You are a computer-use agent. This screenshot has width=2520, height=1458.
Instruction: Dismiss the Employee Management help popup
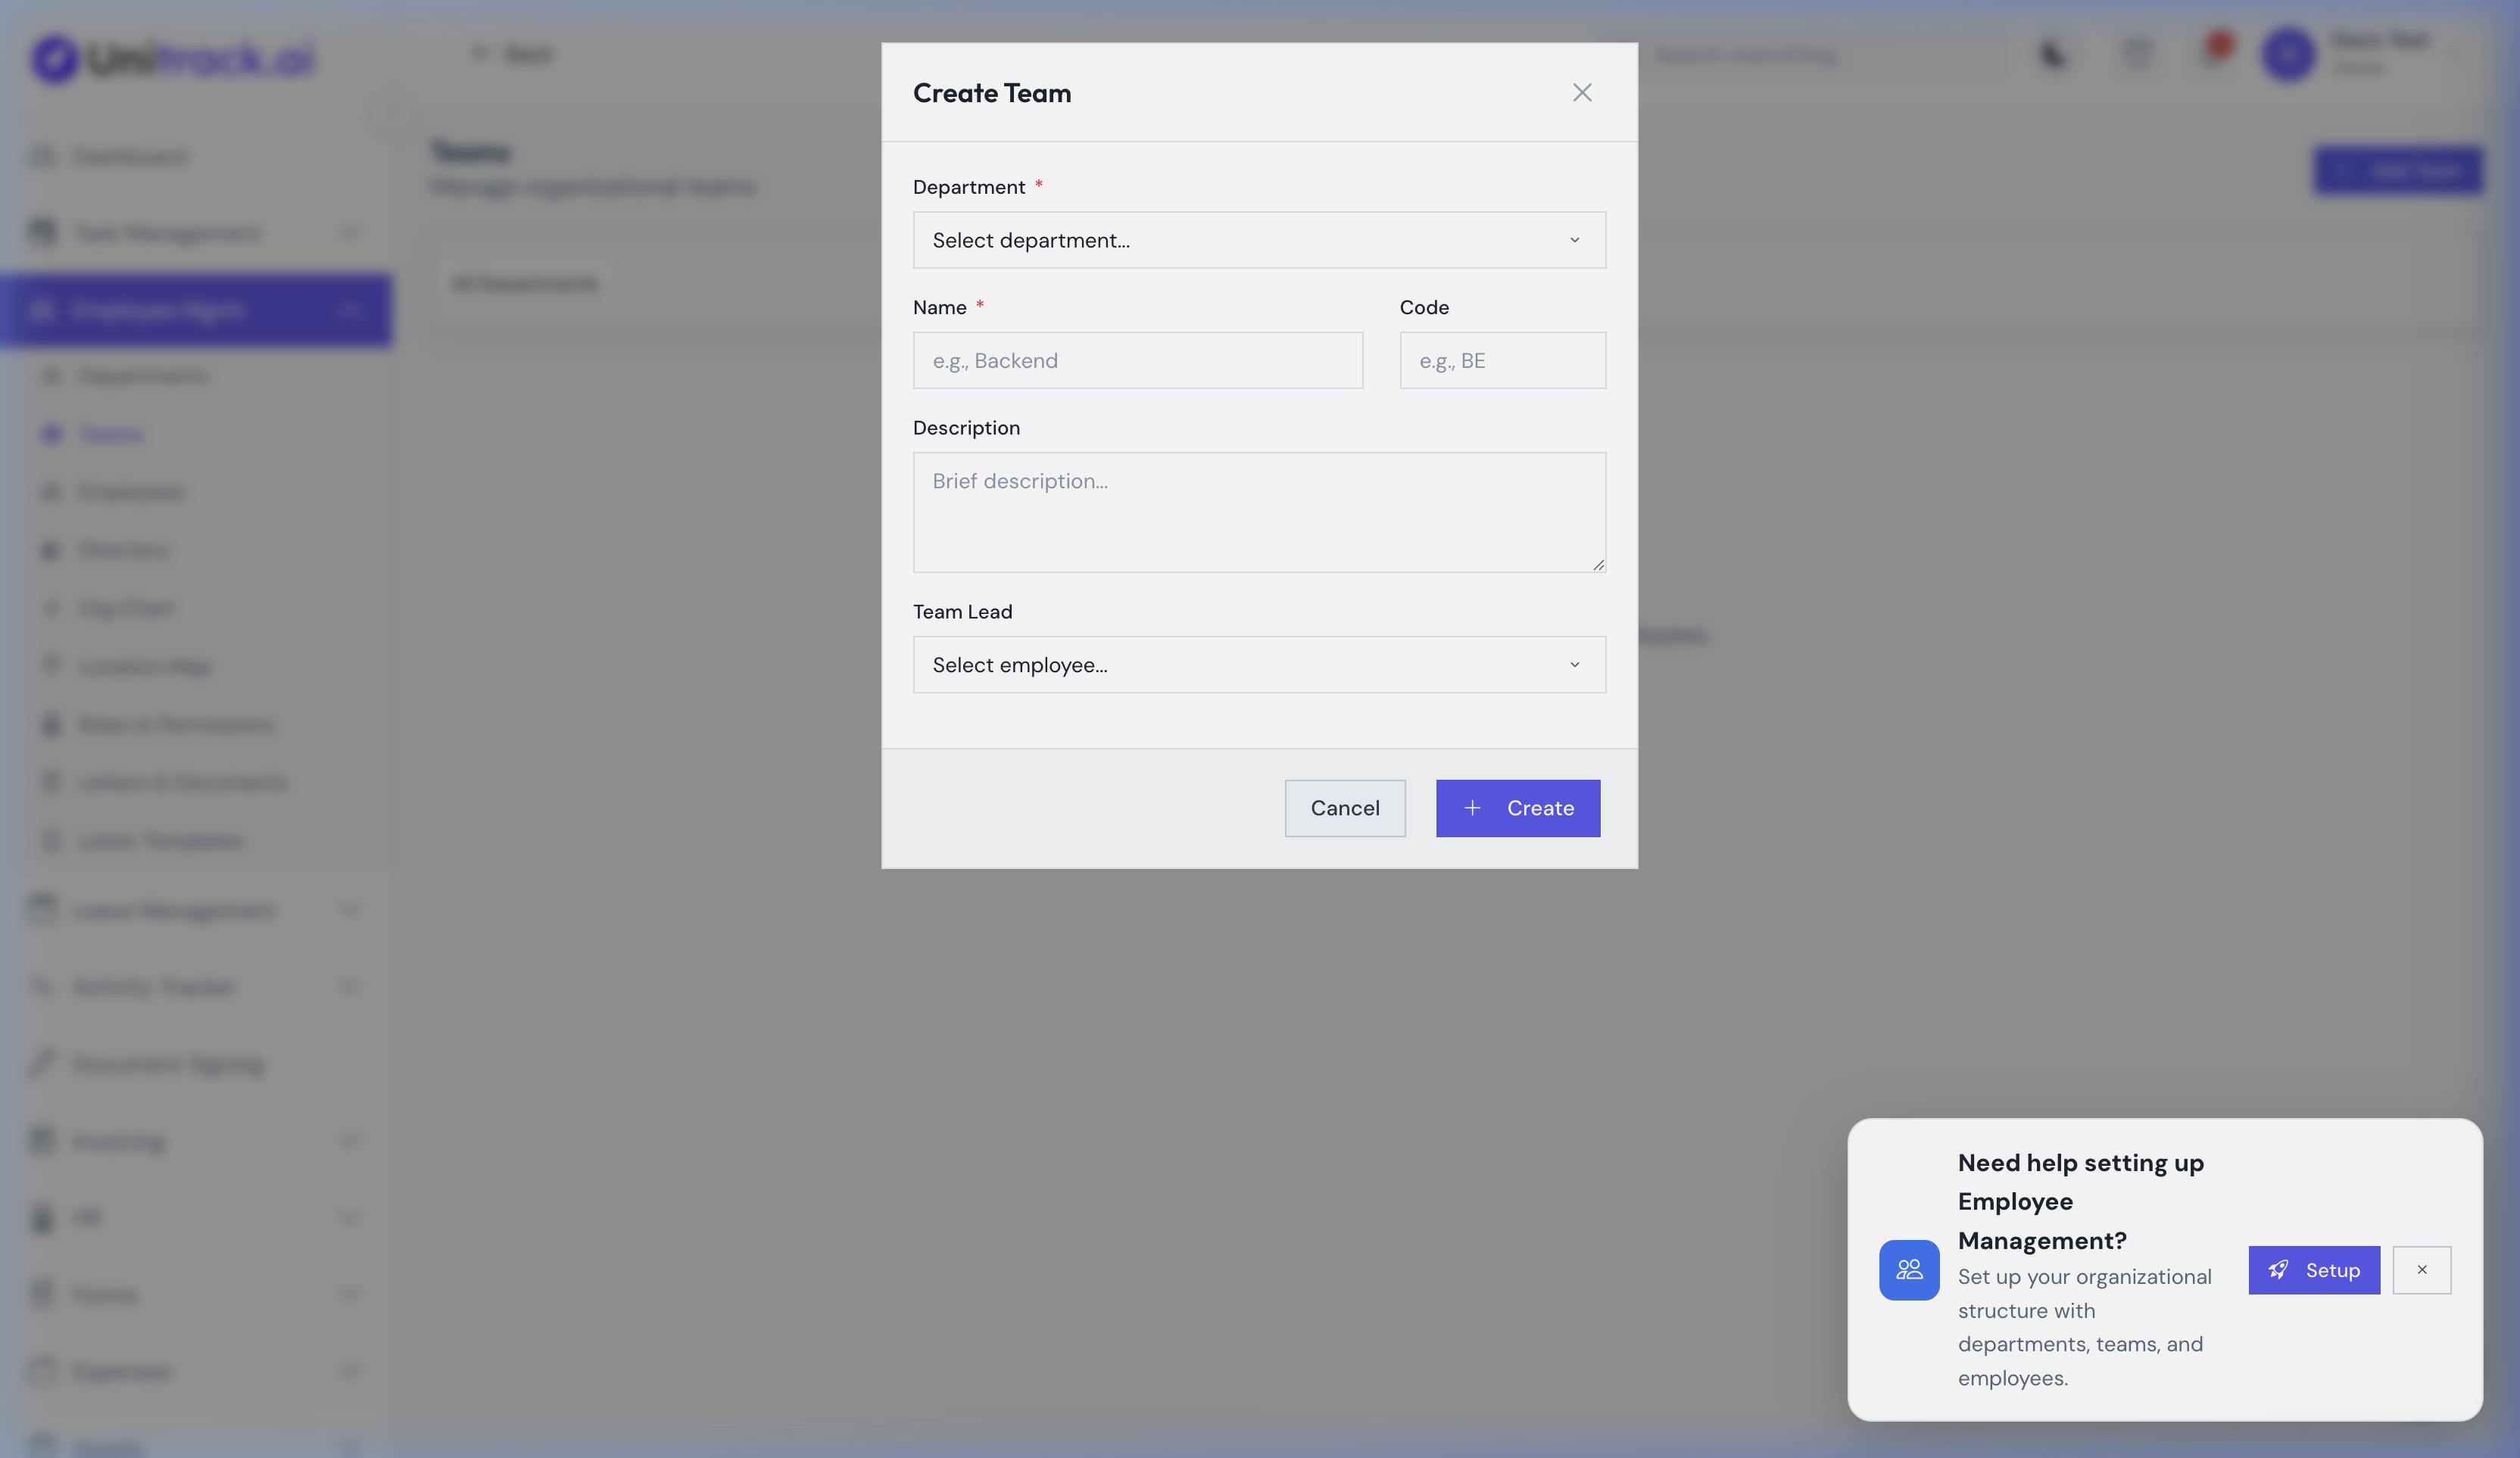pyautogui.click(x=2421, y=1270)
